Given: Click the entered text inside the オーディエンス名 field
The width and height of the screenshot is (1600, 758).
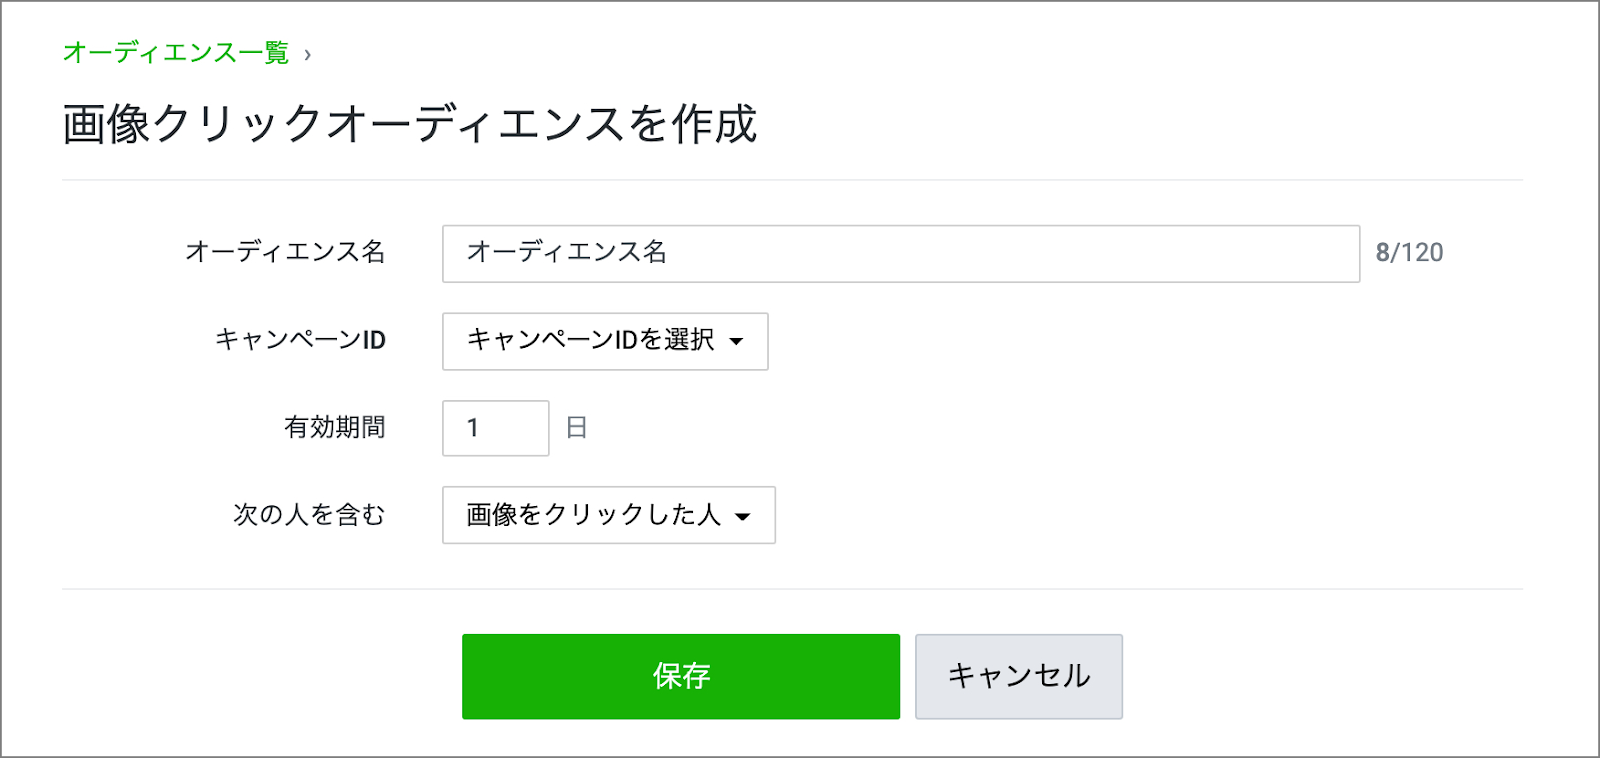Looking at the screenshot, I should (566, 252).
